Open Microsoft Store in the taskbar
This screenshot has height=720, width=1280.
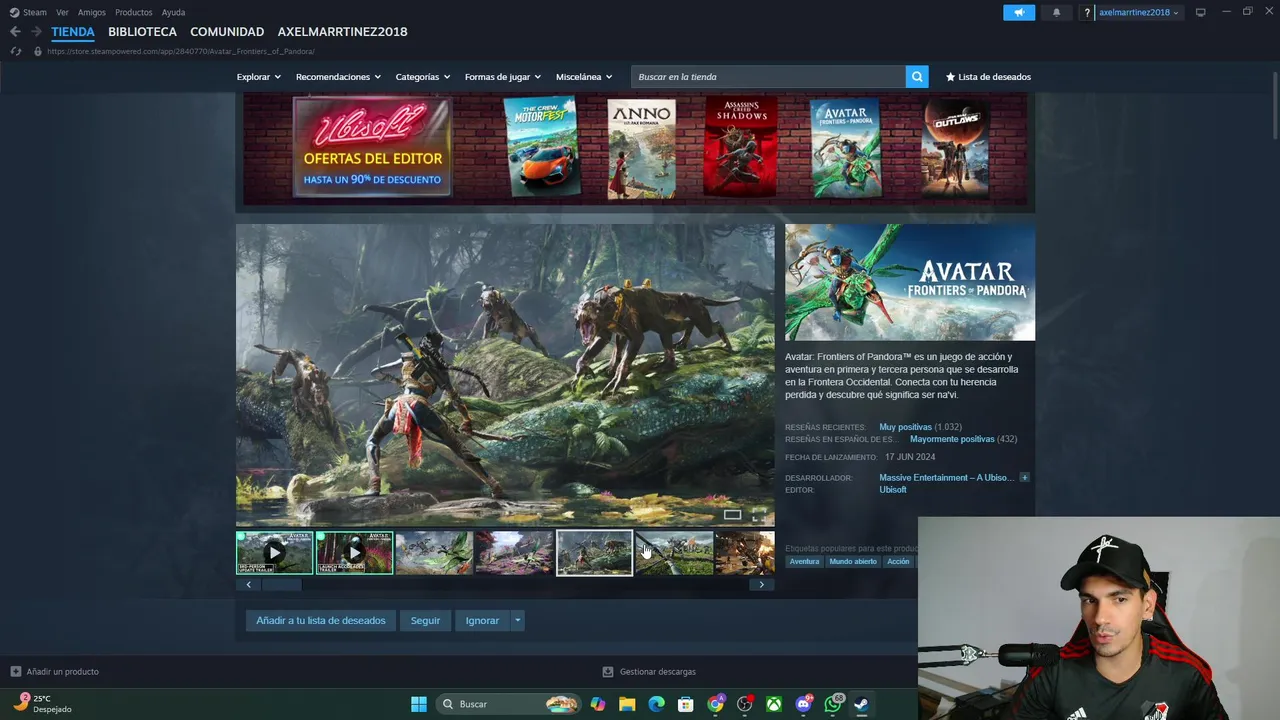coord(686,704)
